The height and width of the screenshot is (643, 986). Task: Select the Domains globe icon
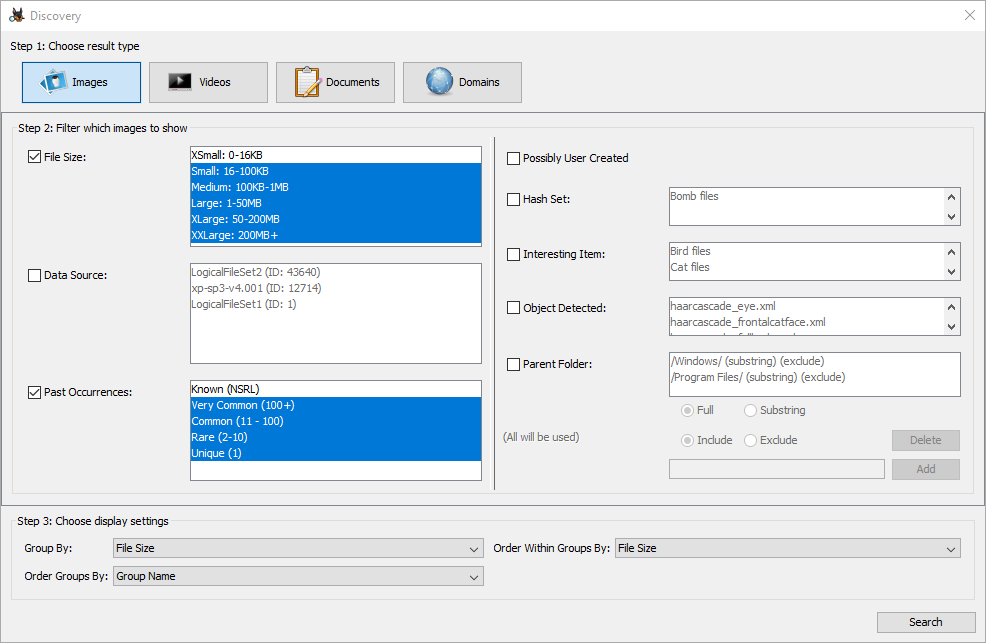point(439,82)
